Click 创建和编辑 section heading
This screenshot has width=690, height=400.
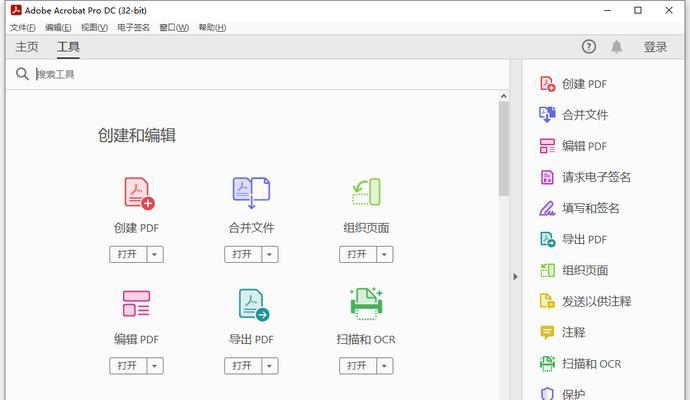pos(136,135)
